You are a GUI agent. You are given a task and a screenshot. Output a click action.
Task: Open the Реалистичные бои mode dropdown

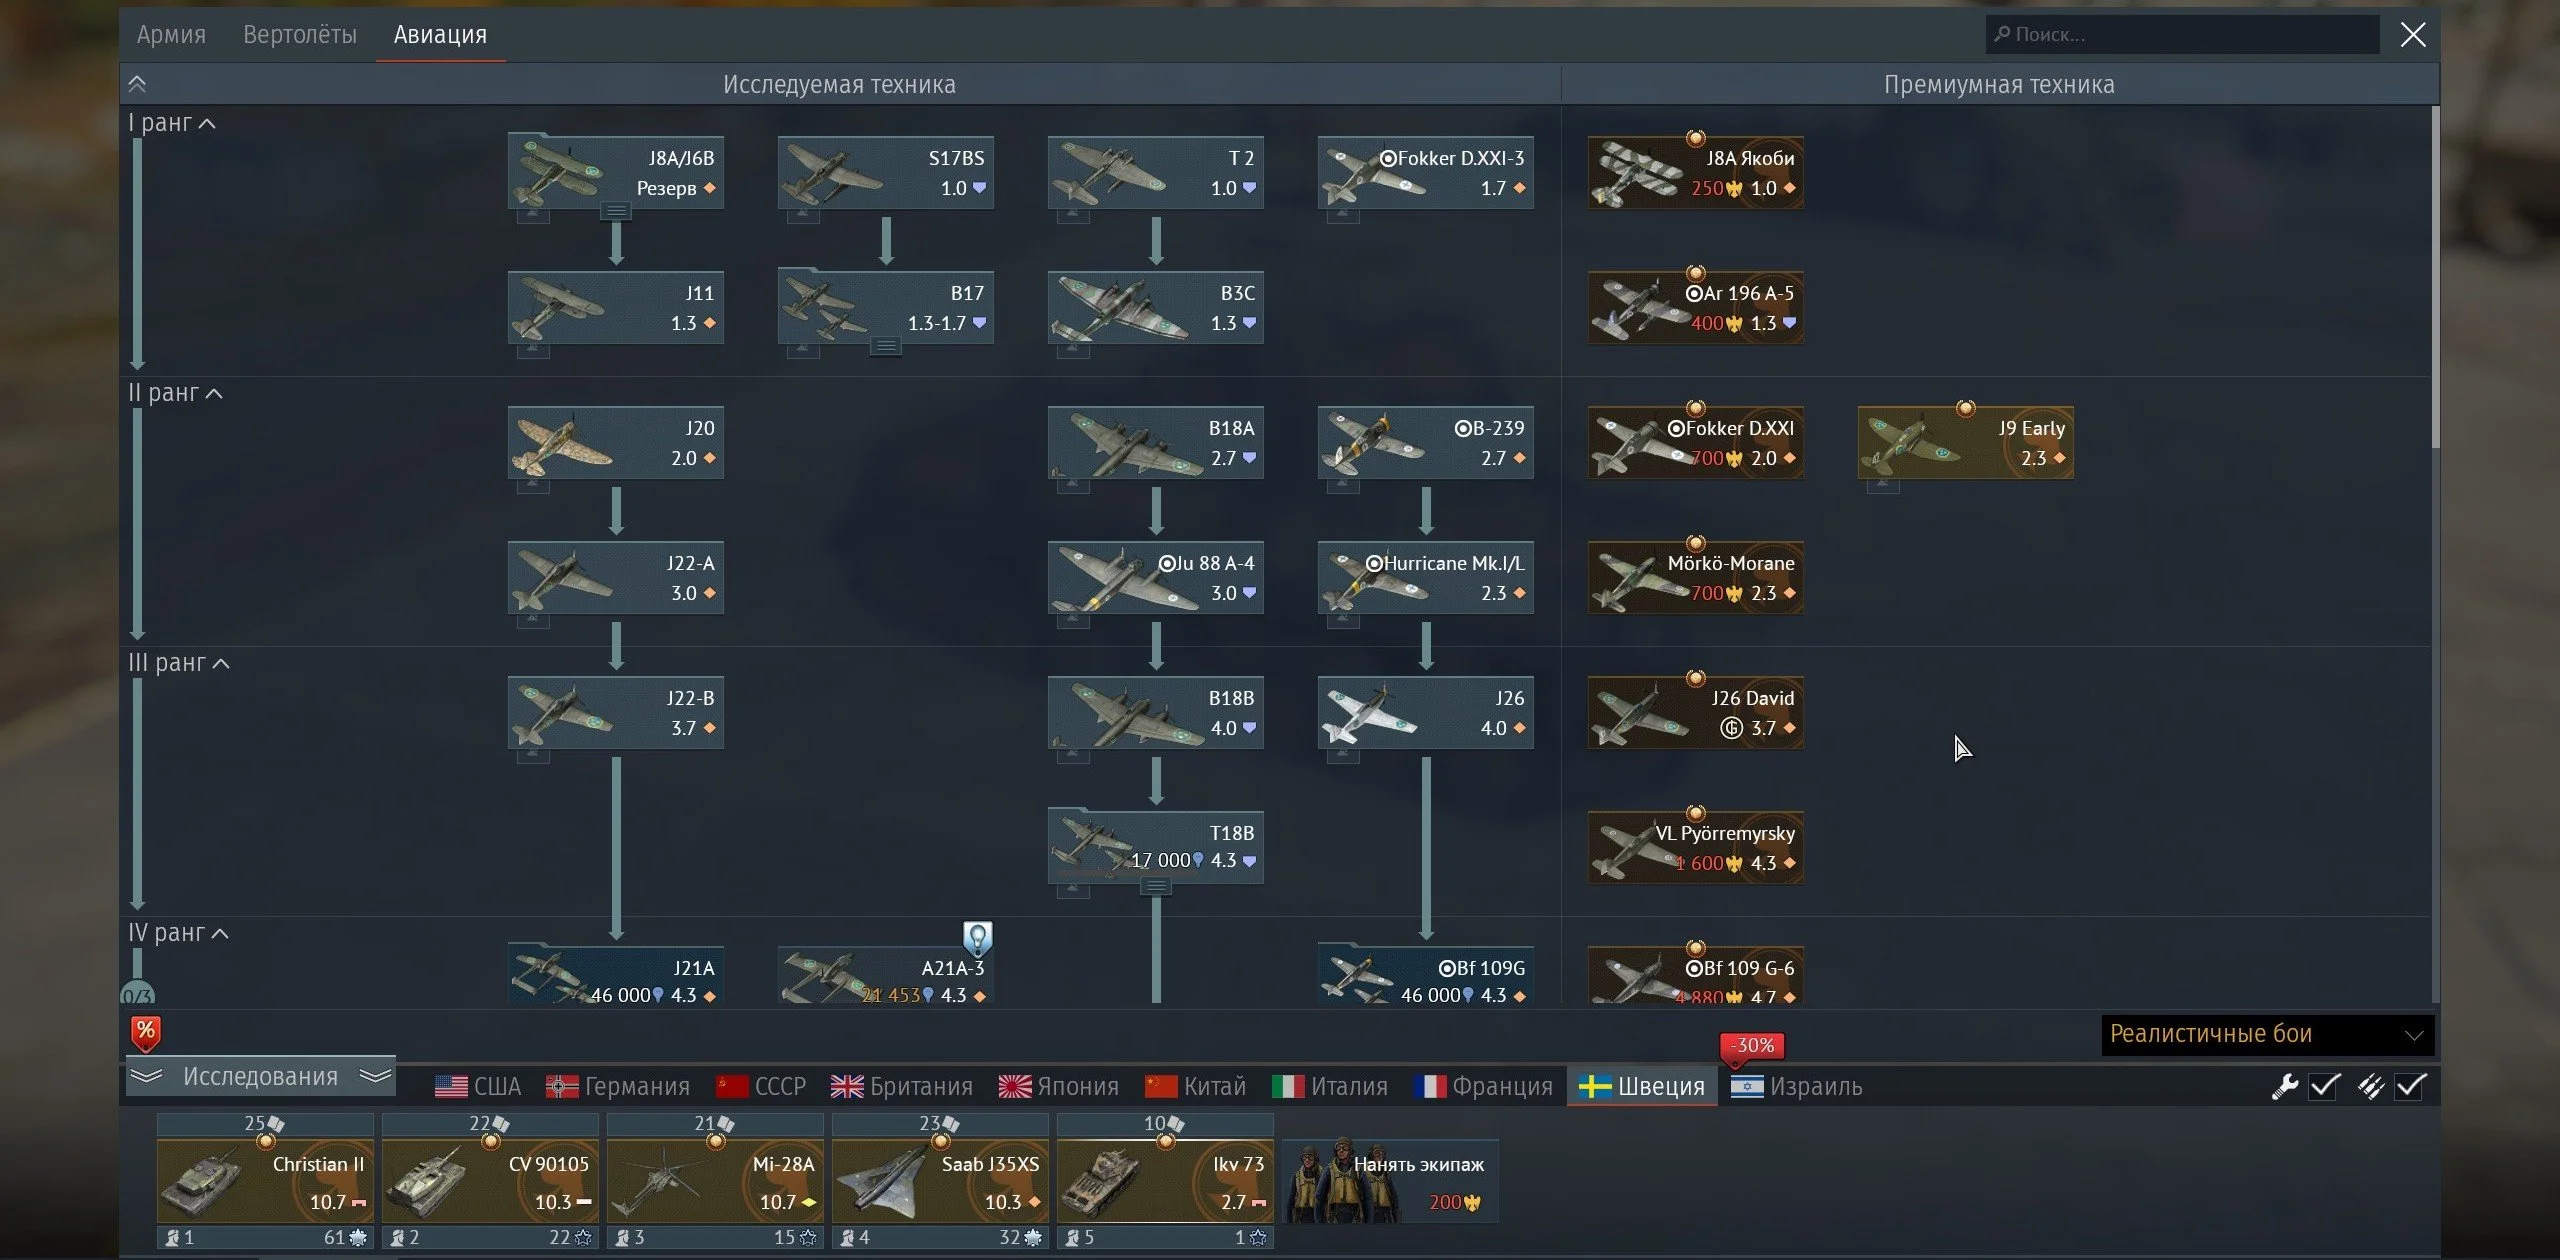pyautogui.click(x=2266, y=1034)
